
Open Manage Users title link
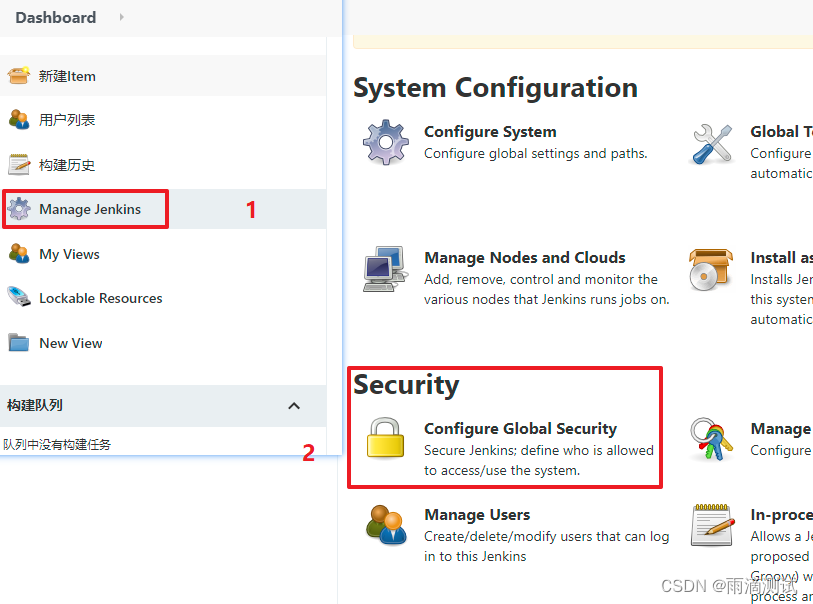[x=477, y=515]
